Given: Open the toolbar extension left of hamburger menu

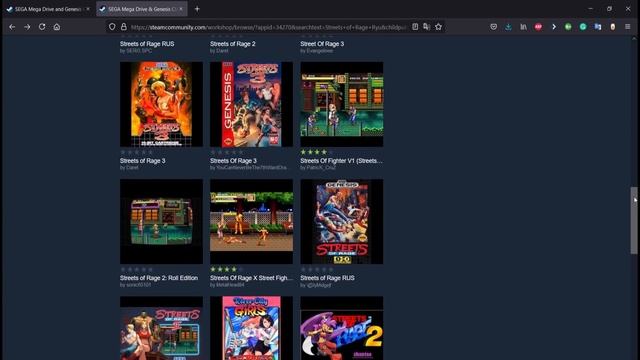Looking at the screenshot, I should (613, 27).
